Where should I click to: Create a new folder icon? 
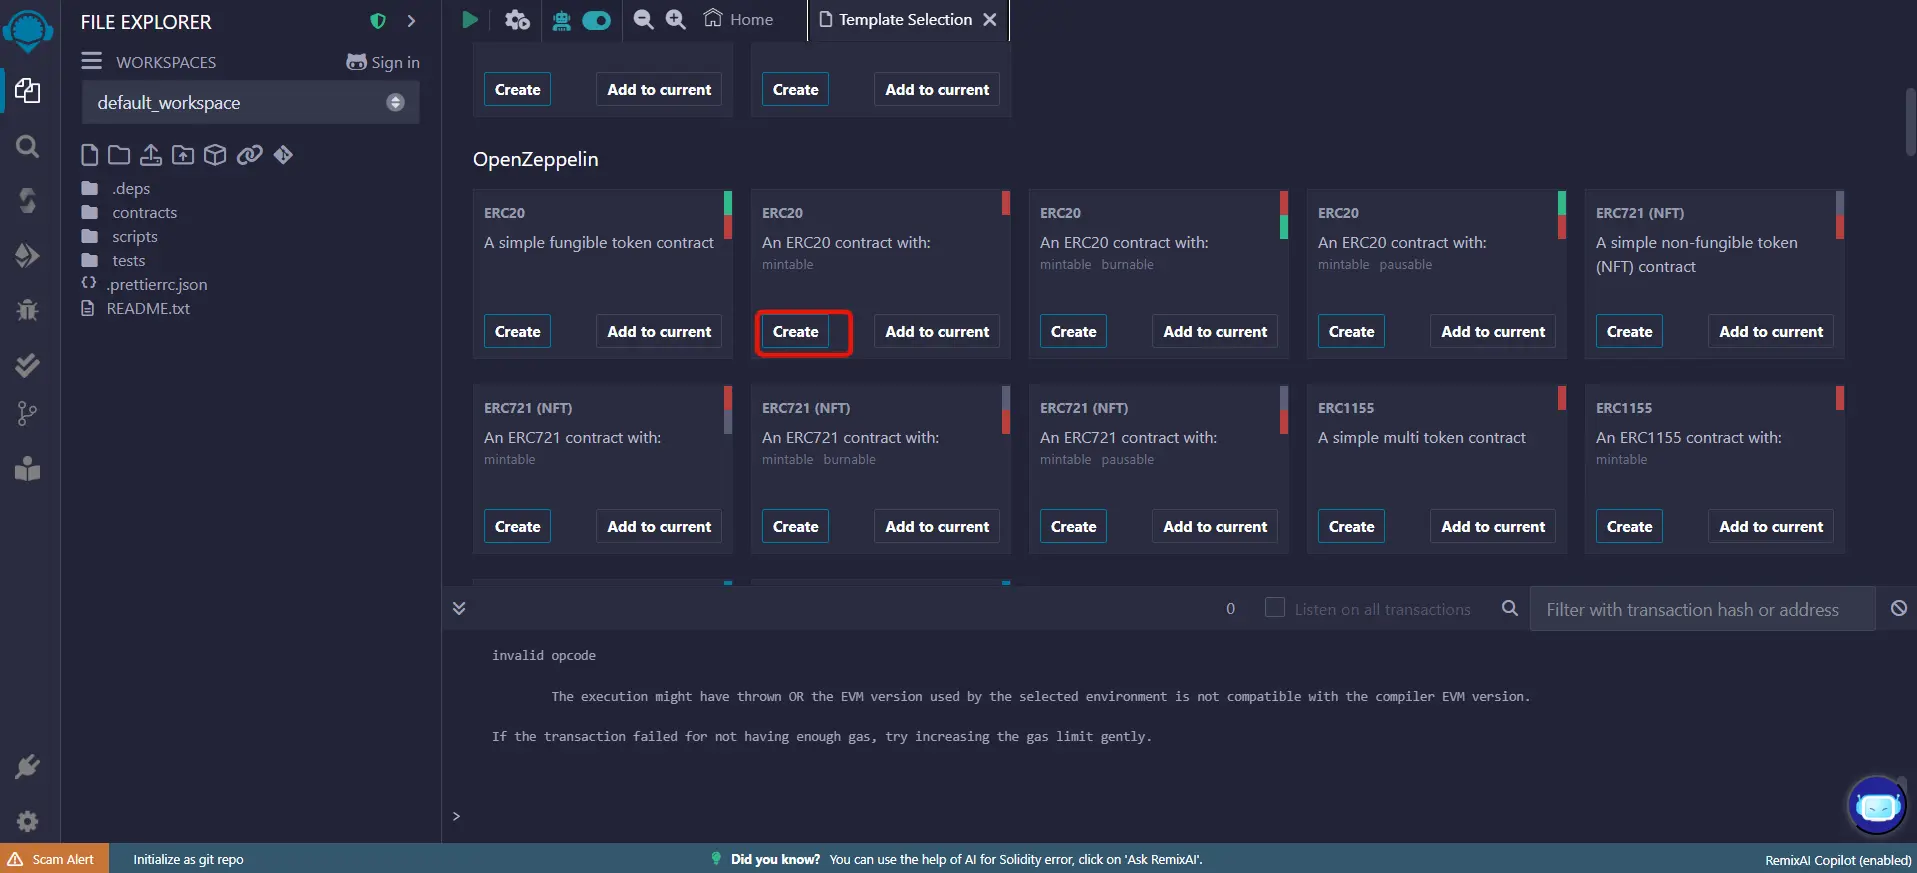pos(119,155)
